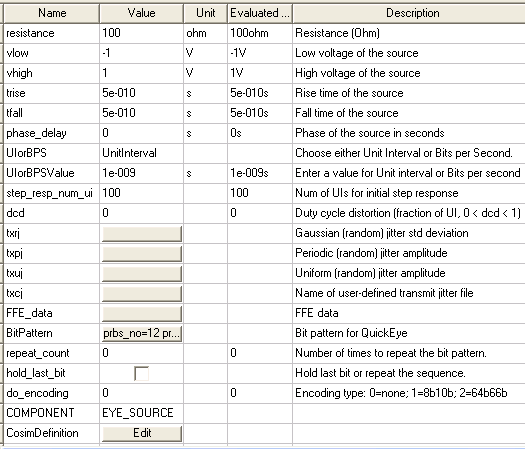Viewport: 525px width, 449px height.
Task: Edit the trise value 5e-010 field
Action: (141, 93)
